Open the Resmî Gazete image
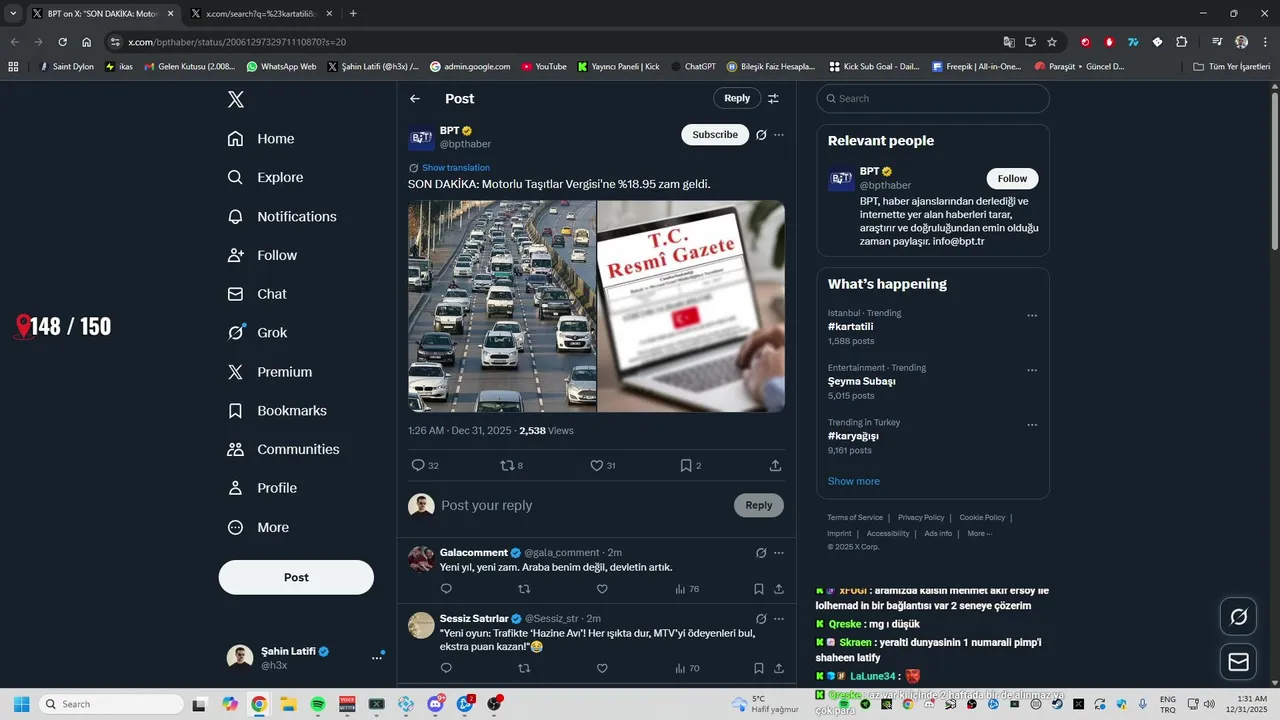Screen dimensions: 1280x720 pos(691,306)
